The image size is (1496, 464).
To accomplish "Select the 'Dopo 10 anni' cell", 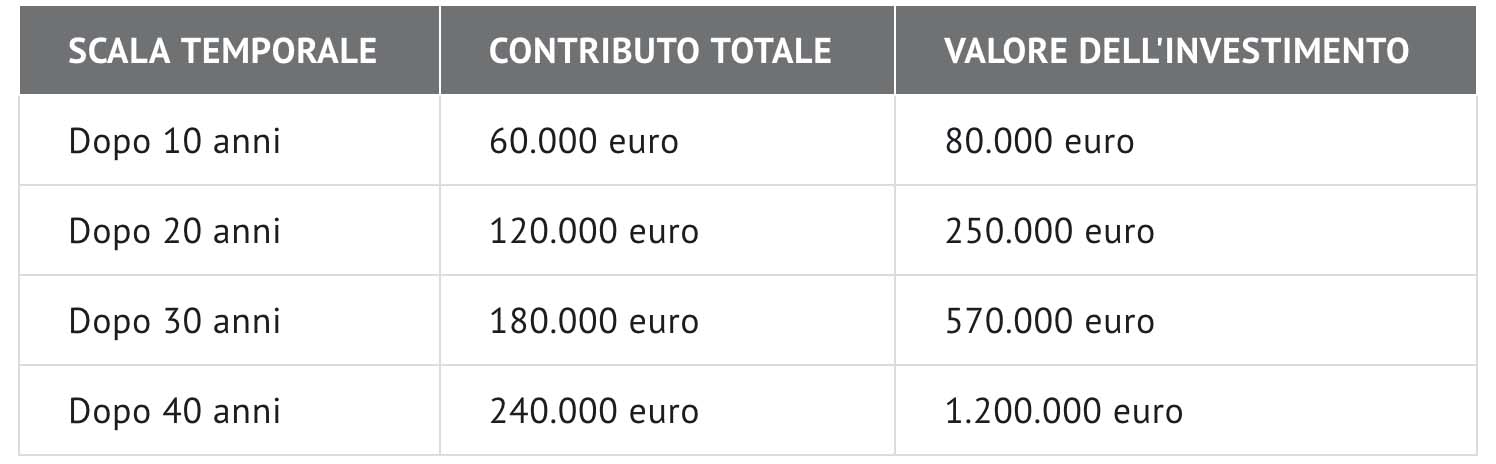I will point(174,141).
